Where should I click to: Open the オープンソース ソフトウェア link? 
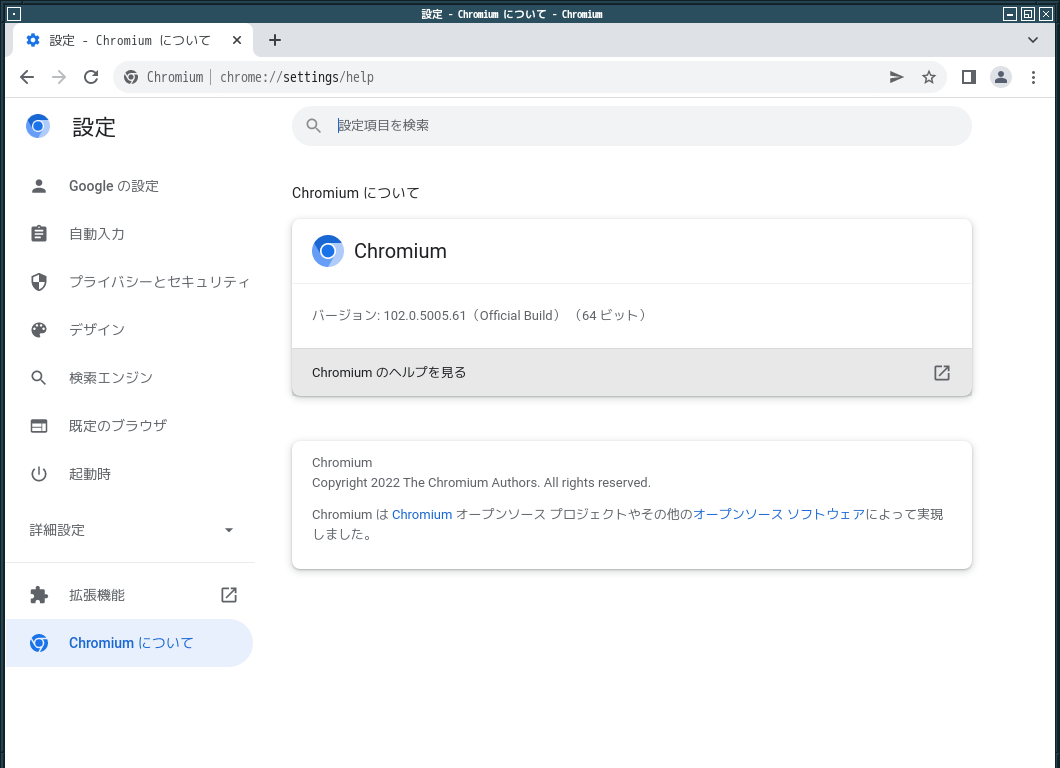[779, 514]
